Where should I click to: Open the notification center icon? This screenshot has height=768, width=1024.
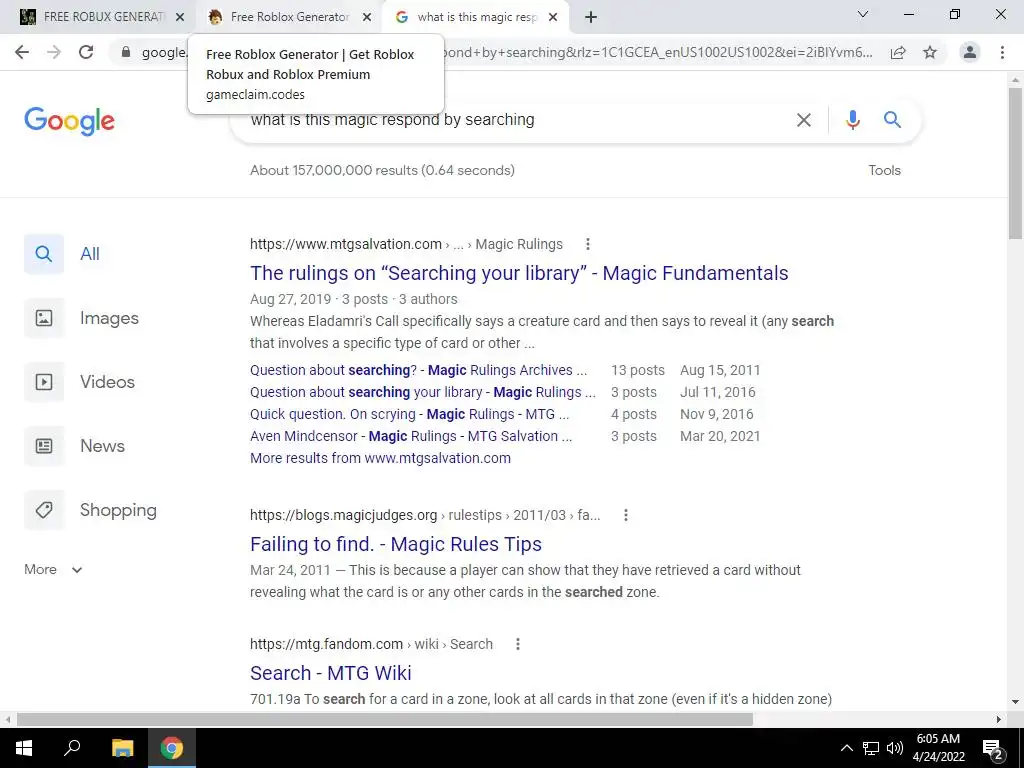[x=993, y=748]
